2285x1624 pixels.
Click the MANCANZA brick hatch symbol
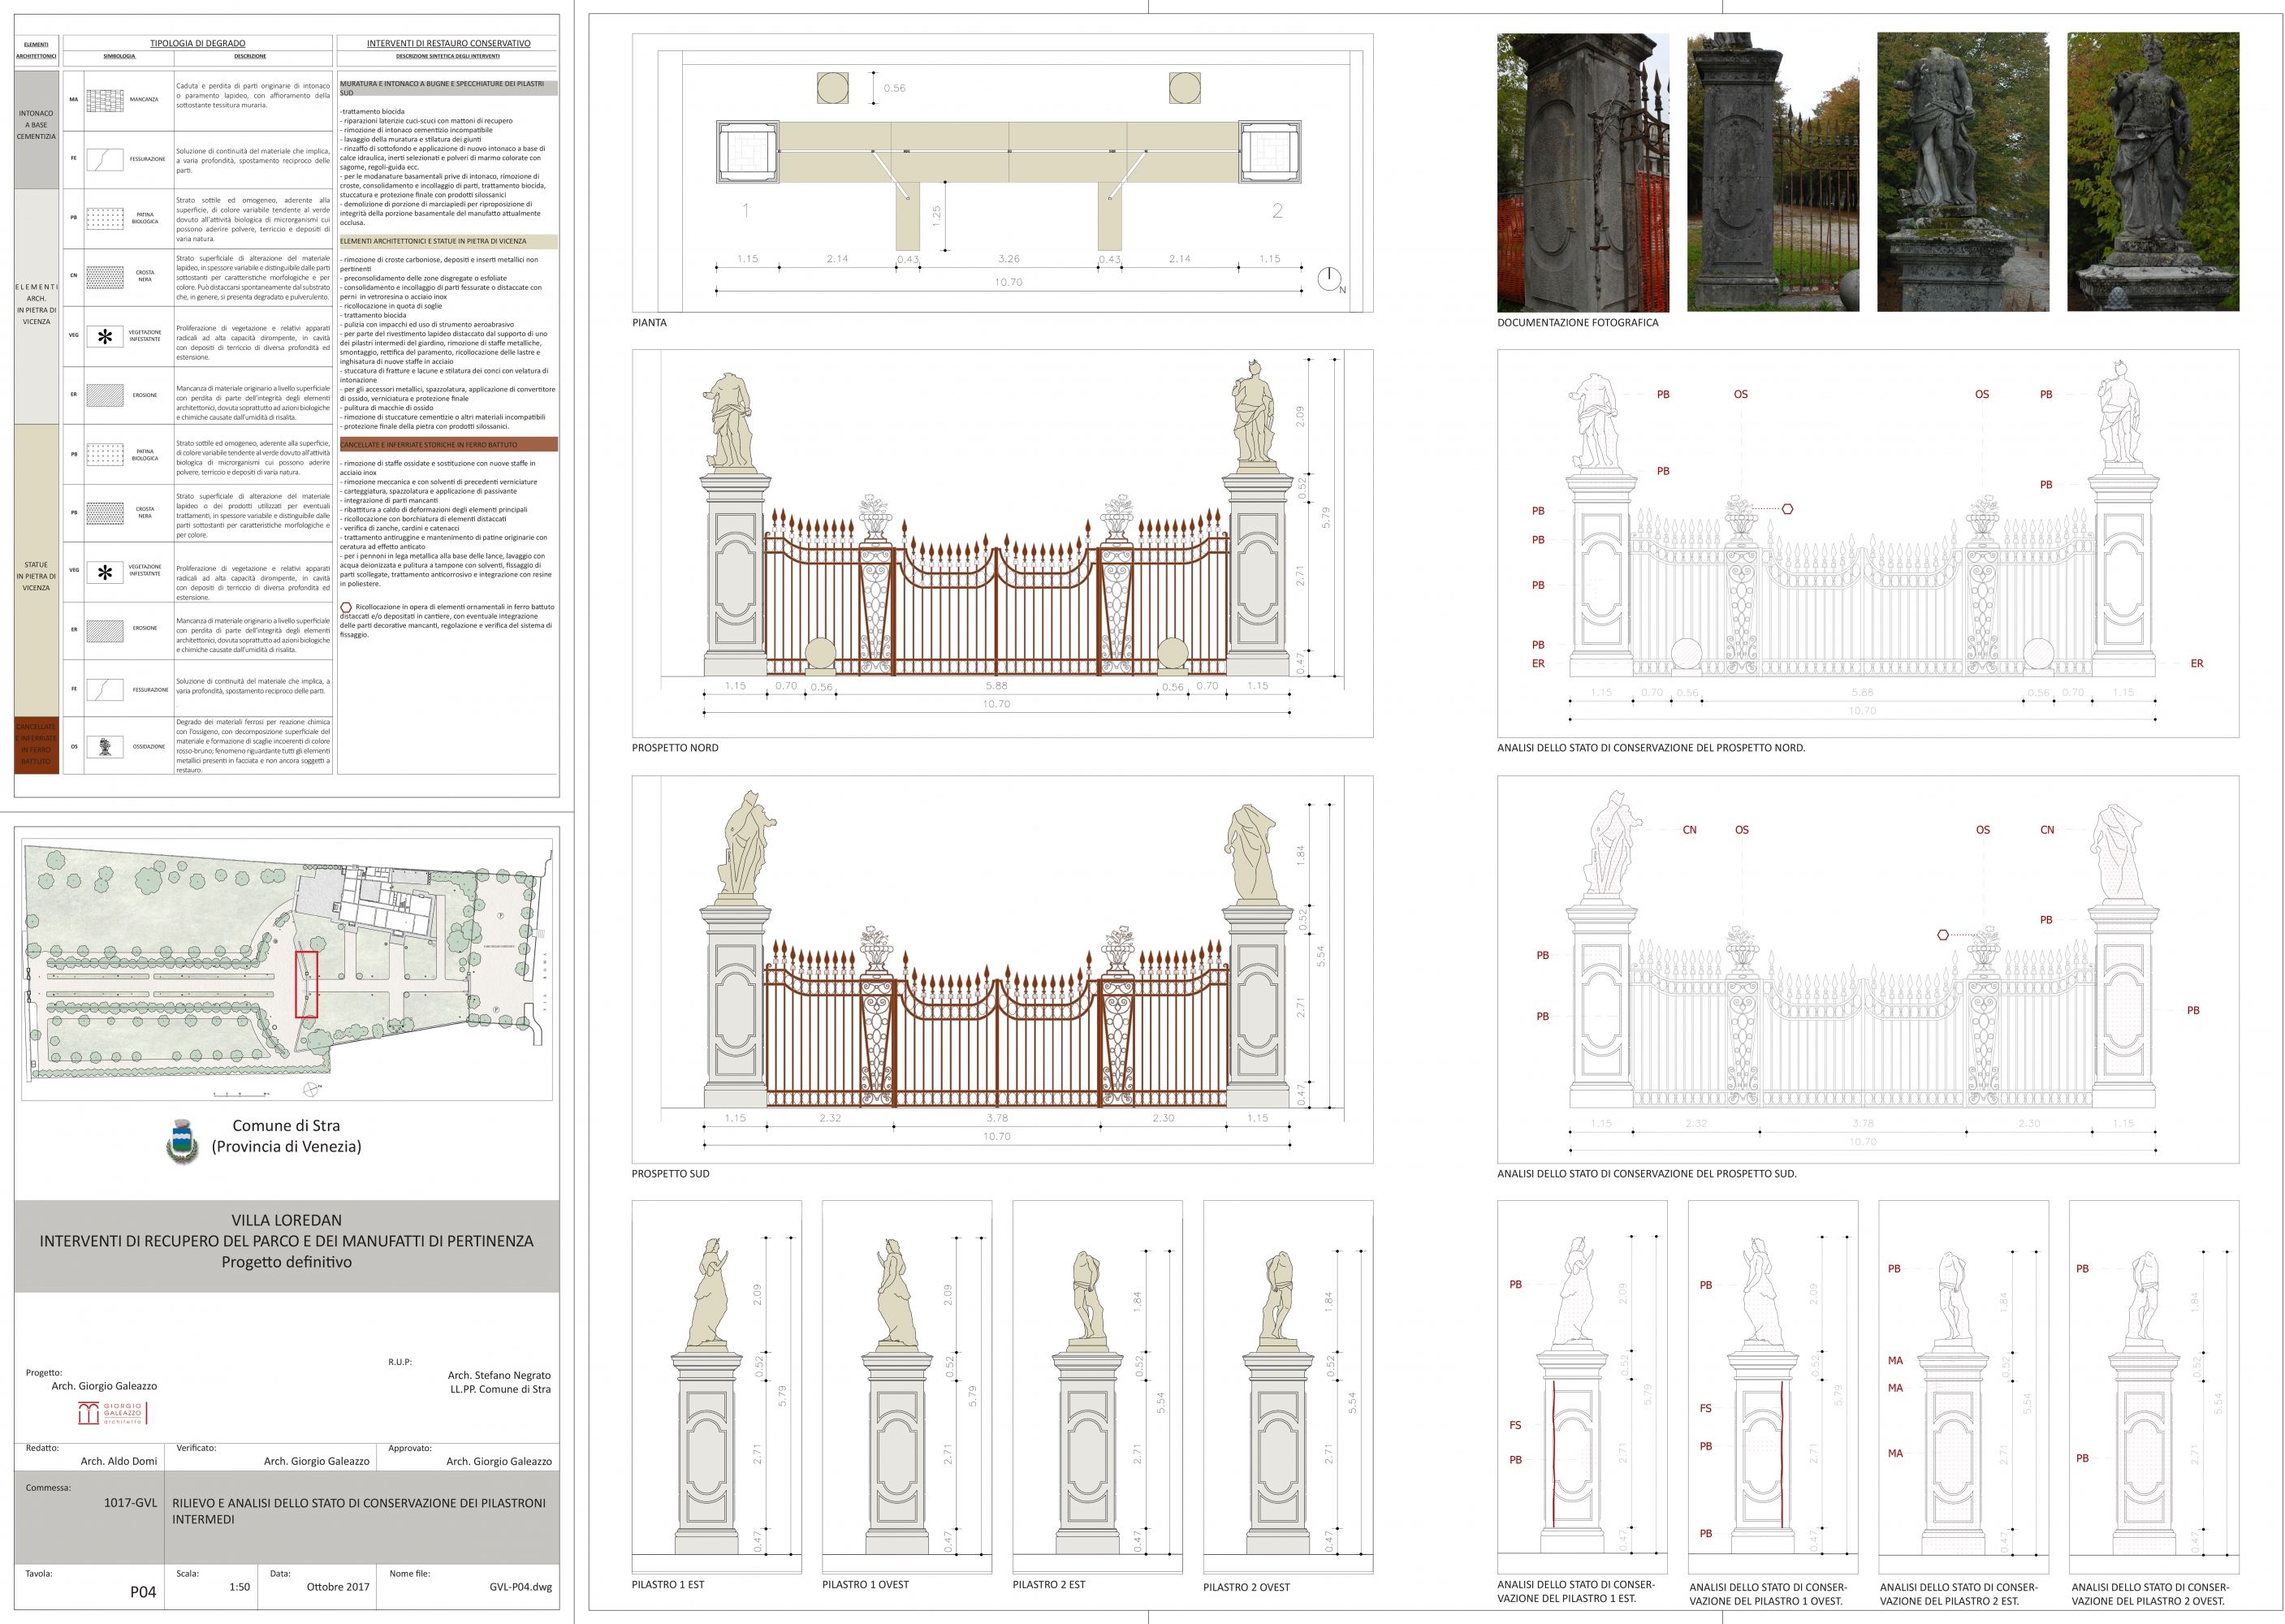(104, 100)
